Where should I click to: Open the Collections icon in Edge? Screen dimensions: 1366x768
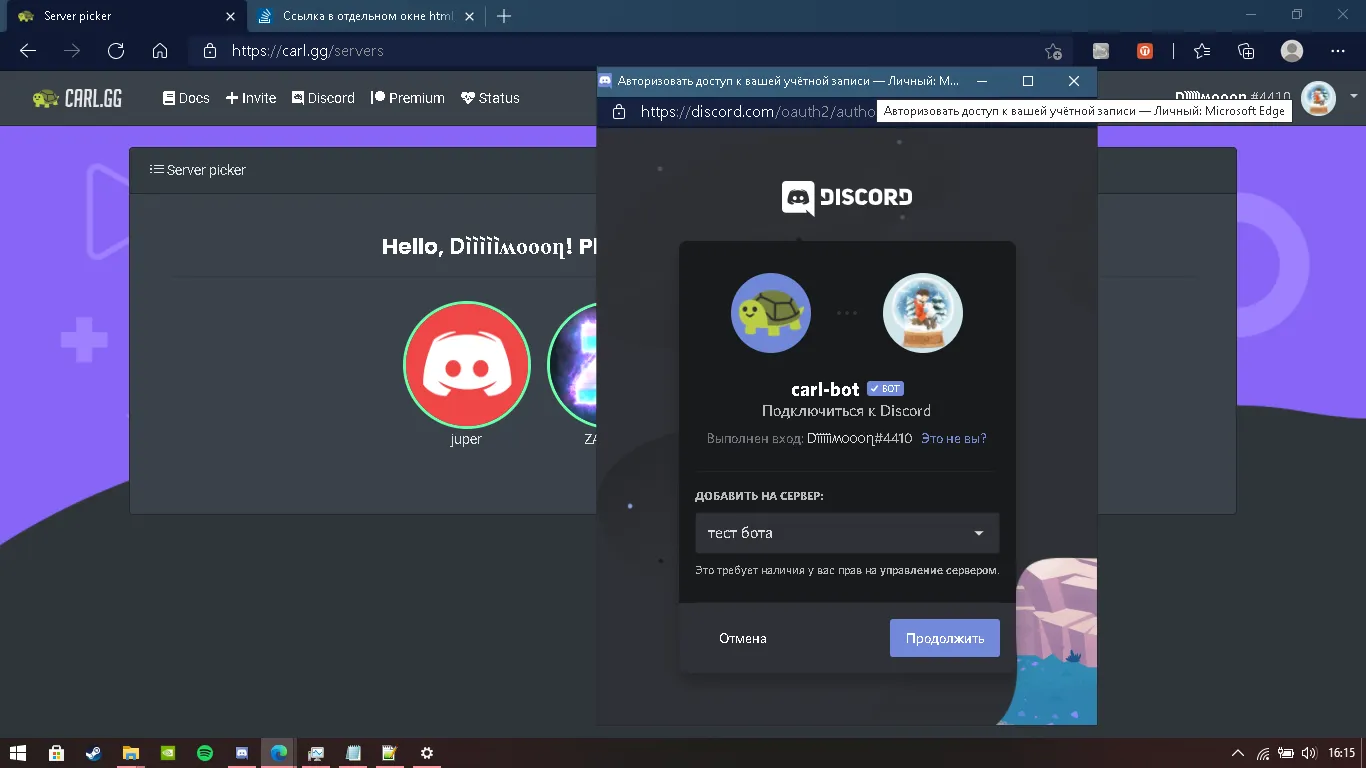coord(1246,51)
